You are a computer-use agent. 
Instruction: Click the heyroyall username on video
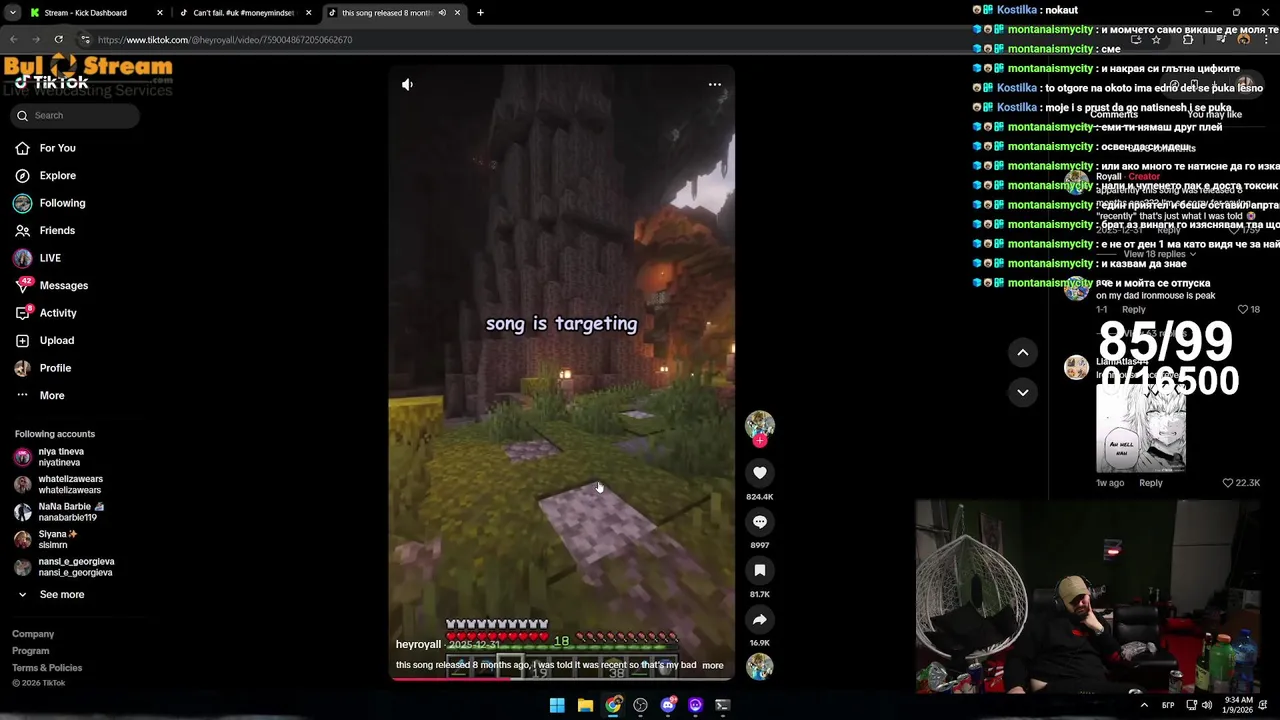click(x=418, y=645)
